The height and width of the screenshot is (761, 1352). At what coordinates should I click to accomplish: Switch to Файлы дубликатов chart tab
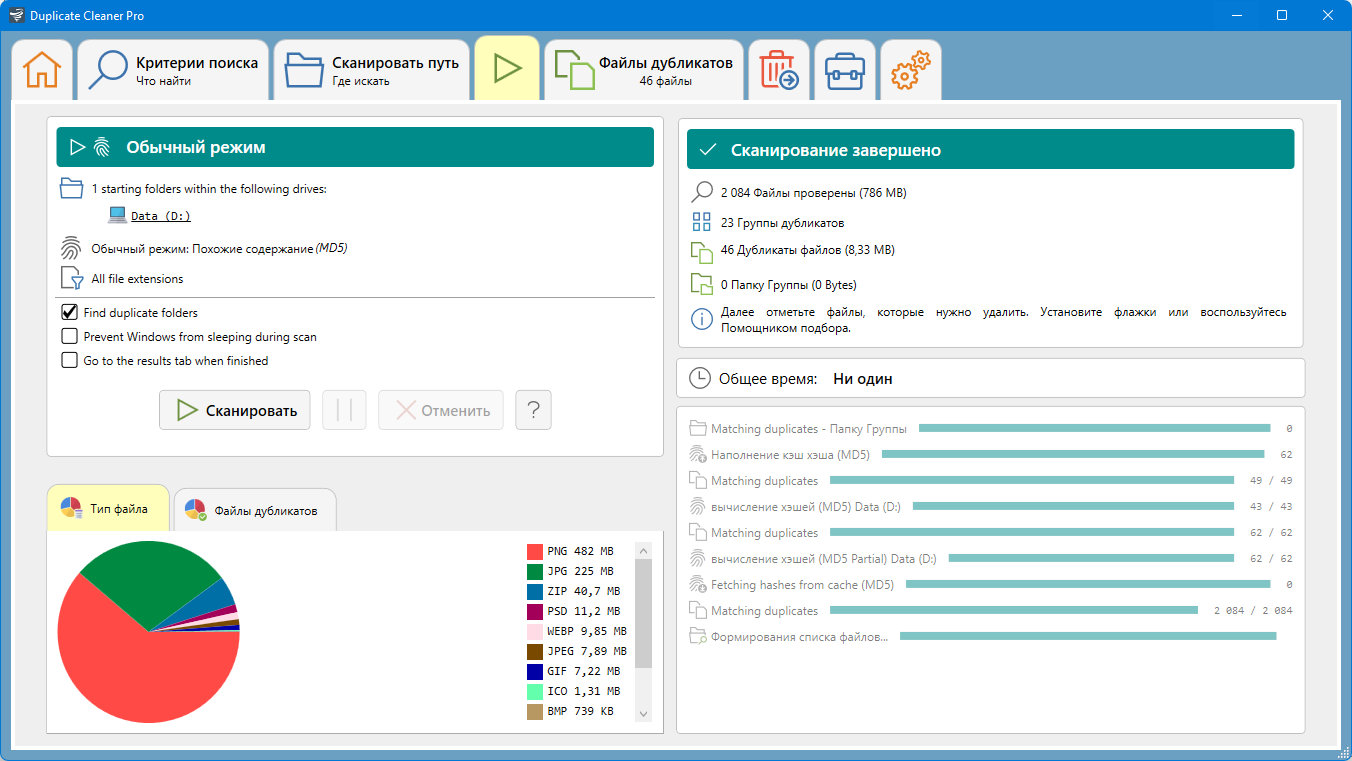254,510
